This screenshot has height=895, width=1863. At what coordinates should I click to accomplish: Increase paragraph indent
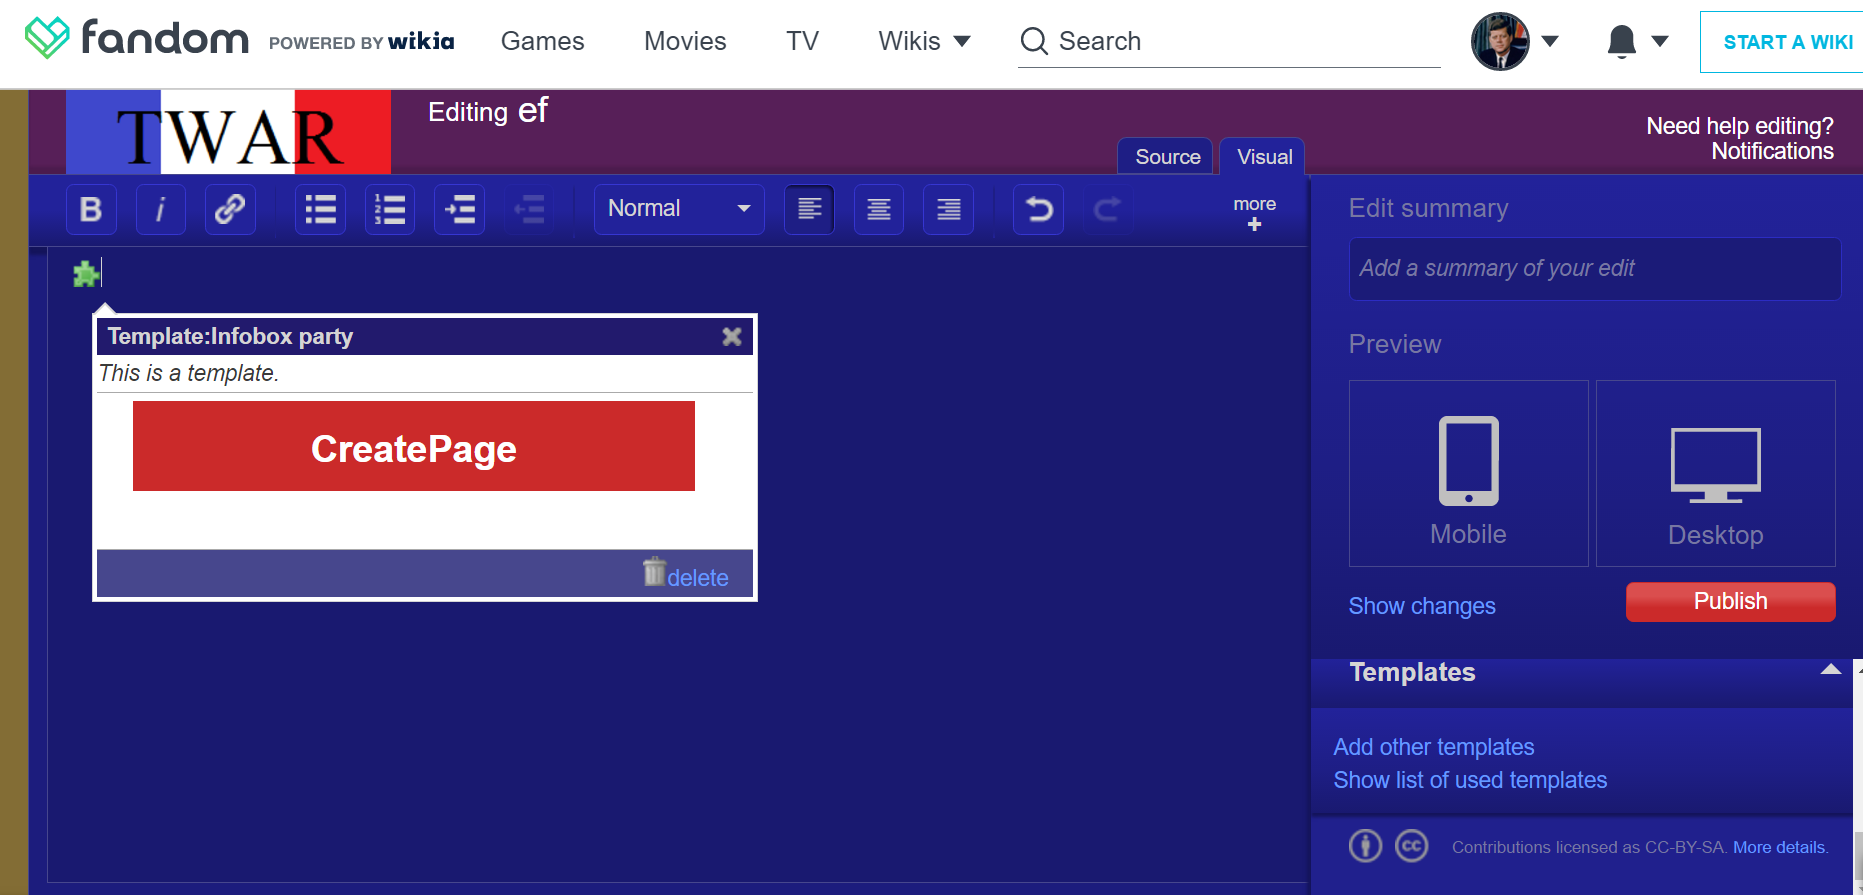pos(460,209)
